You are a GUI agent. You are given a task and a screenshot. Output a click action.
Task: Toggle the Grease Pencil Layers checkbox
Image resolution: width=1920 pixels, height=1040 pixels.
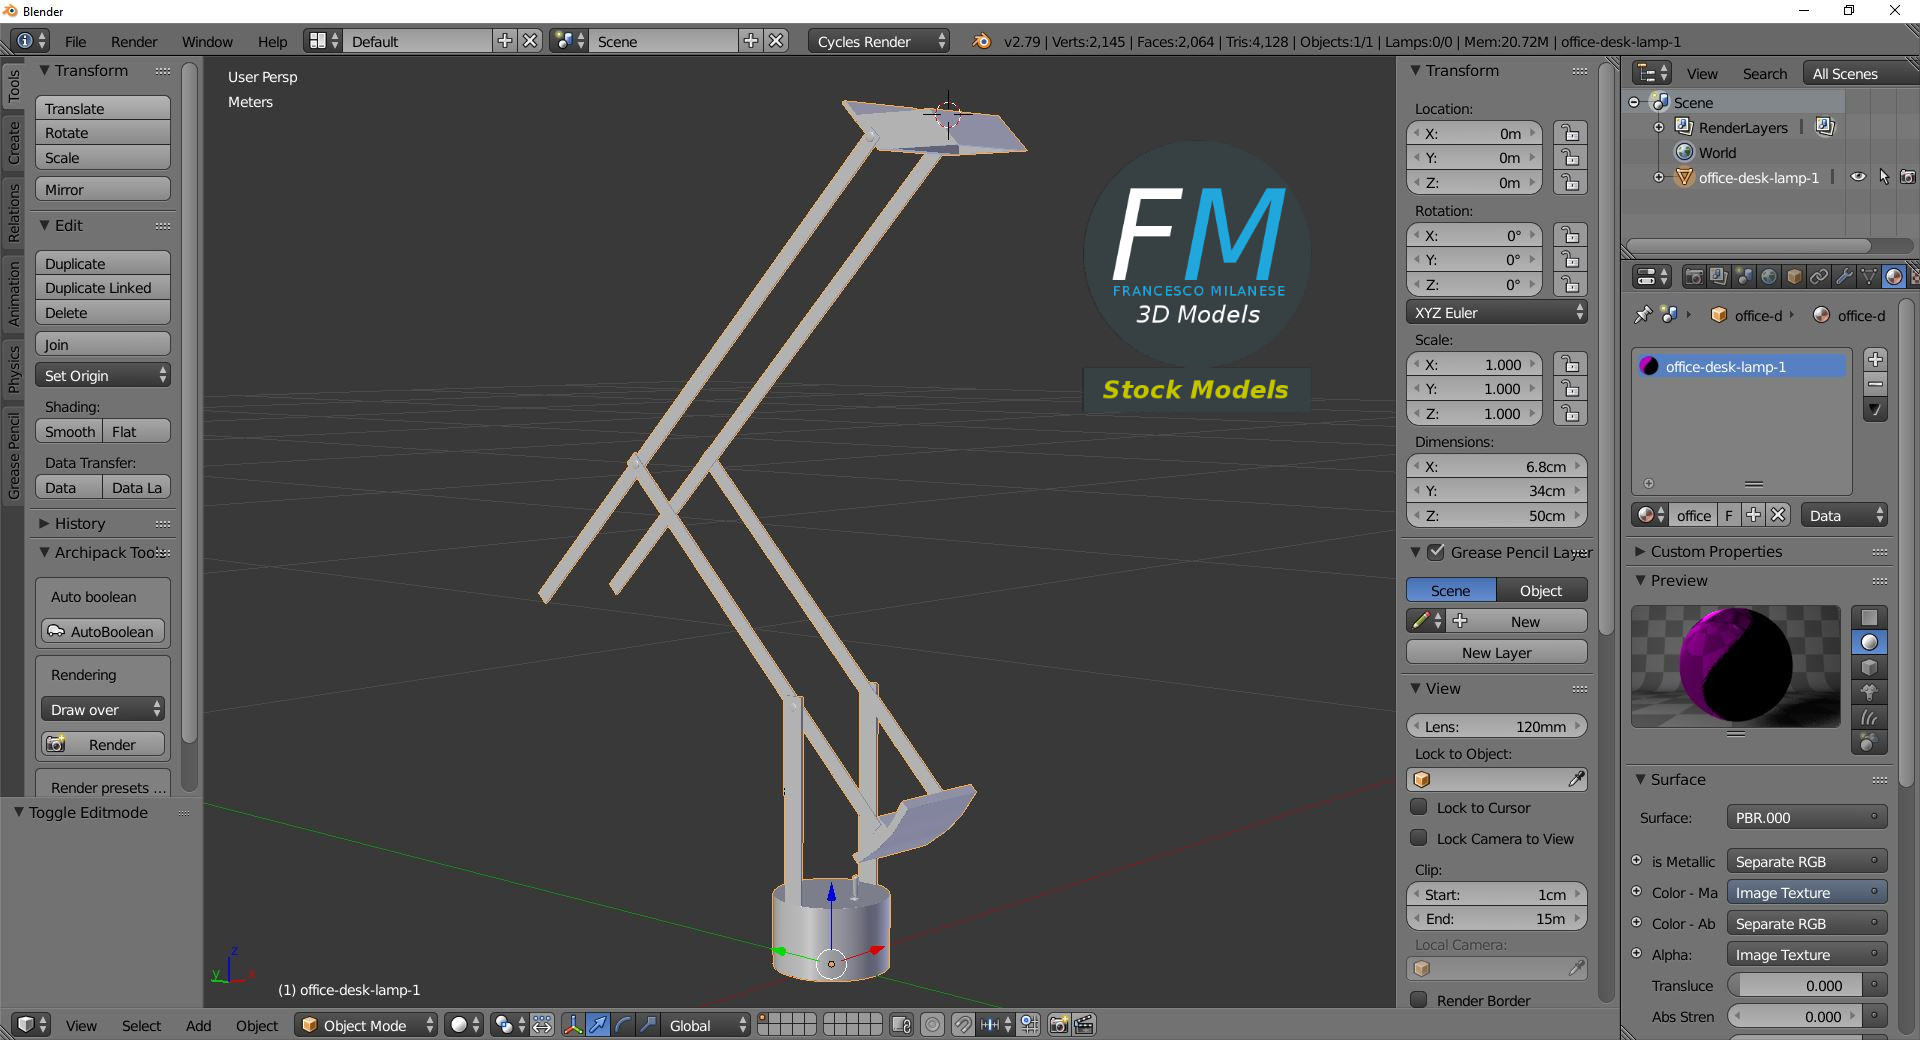coord(1436,552)
